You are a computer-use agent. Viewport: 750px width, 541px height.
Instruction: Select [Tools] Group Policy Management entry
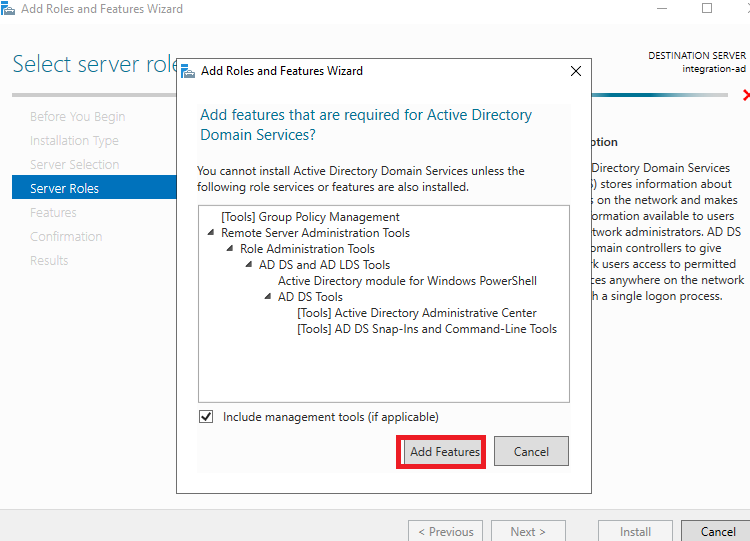point(310,217)
